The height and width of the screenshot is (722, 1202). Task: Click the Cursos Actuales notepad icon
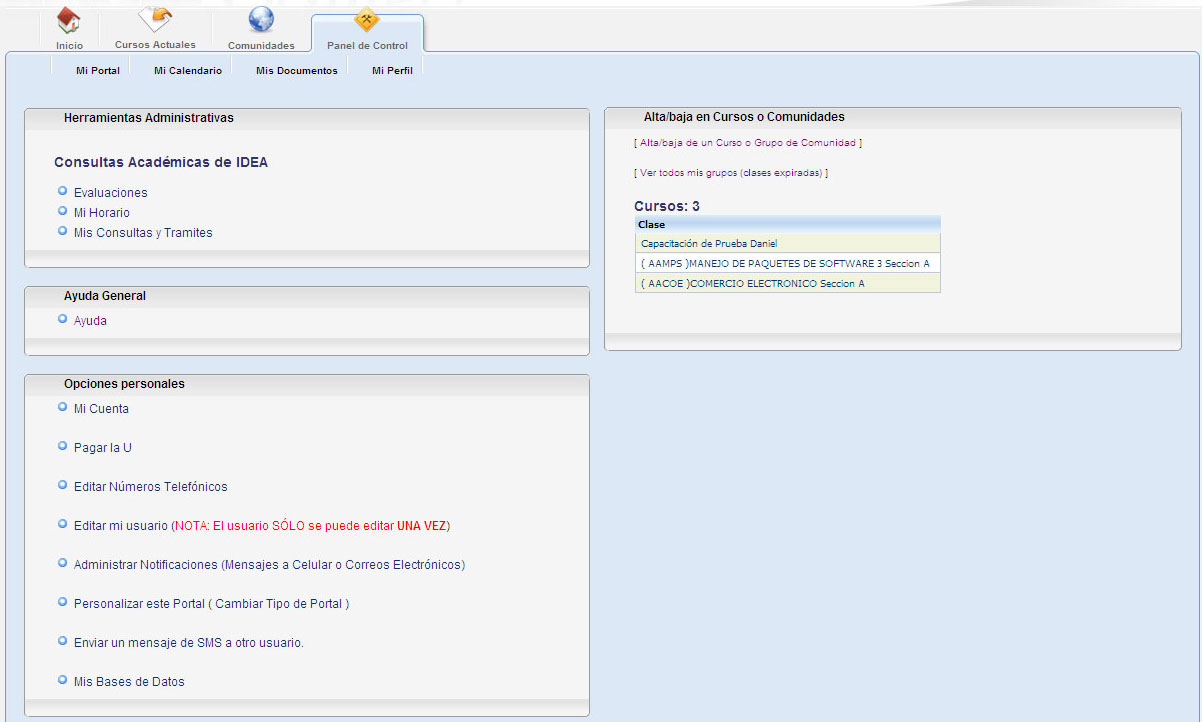[x=156, y=18]
